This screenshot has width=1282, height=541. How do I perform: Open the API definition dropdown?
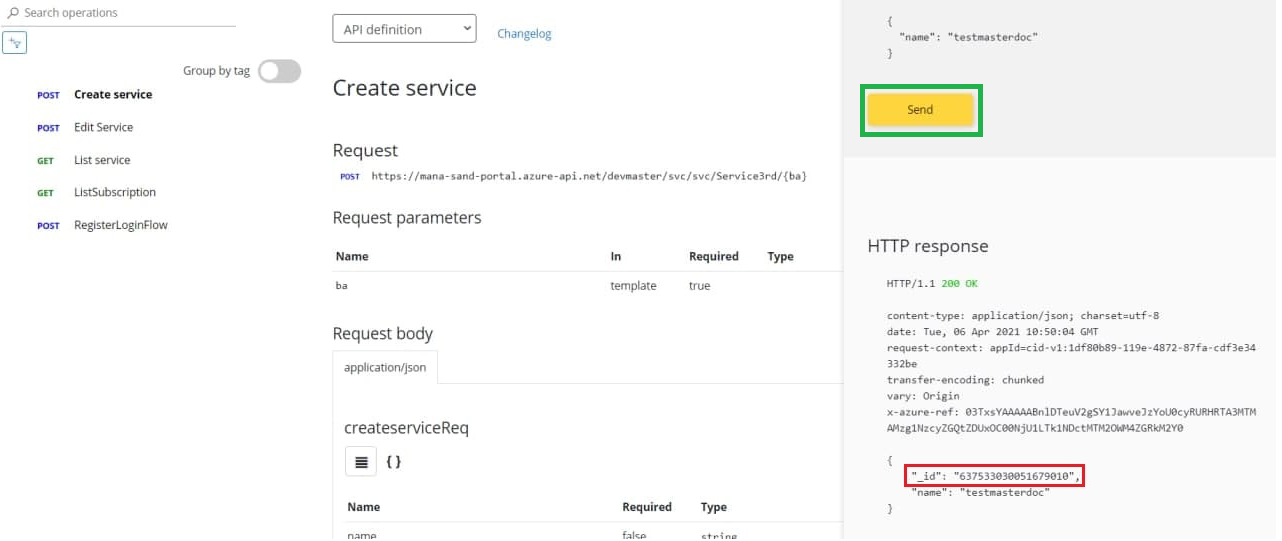[404, 30]
